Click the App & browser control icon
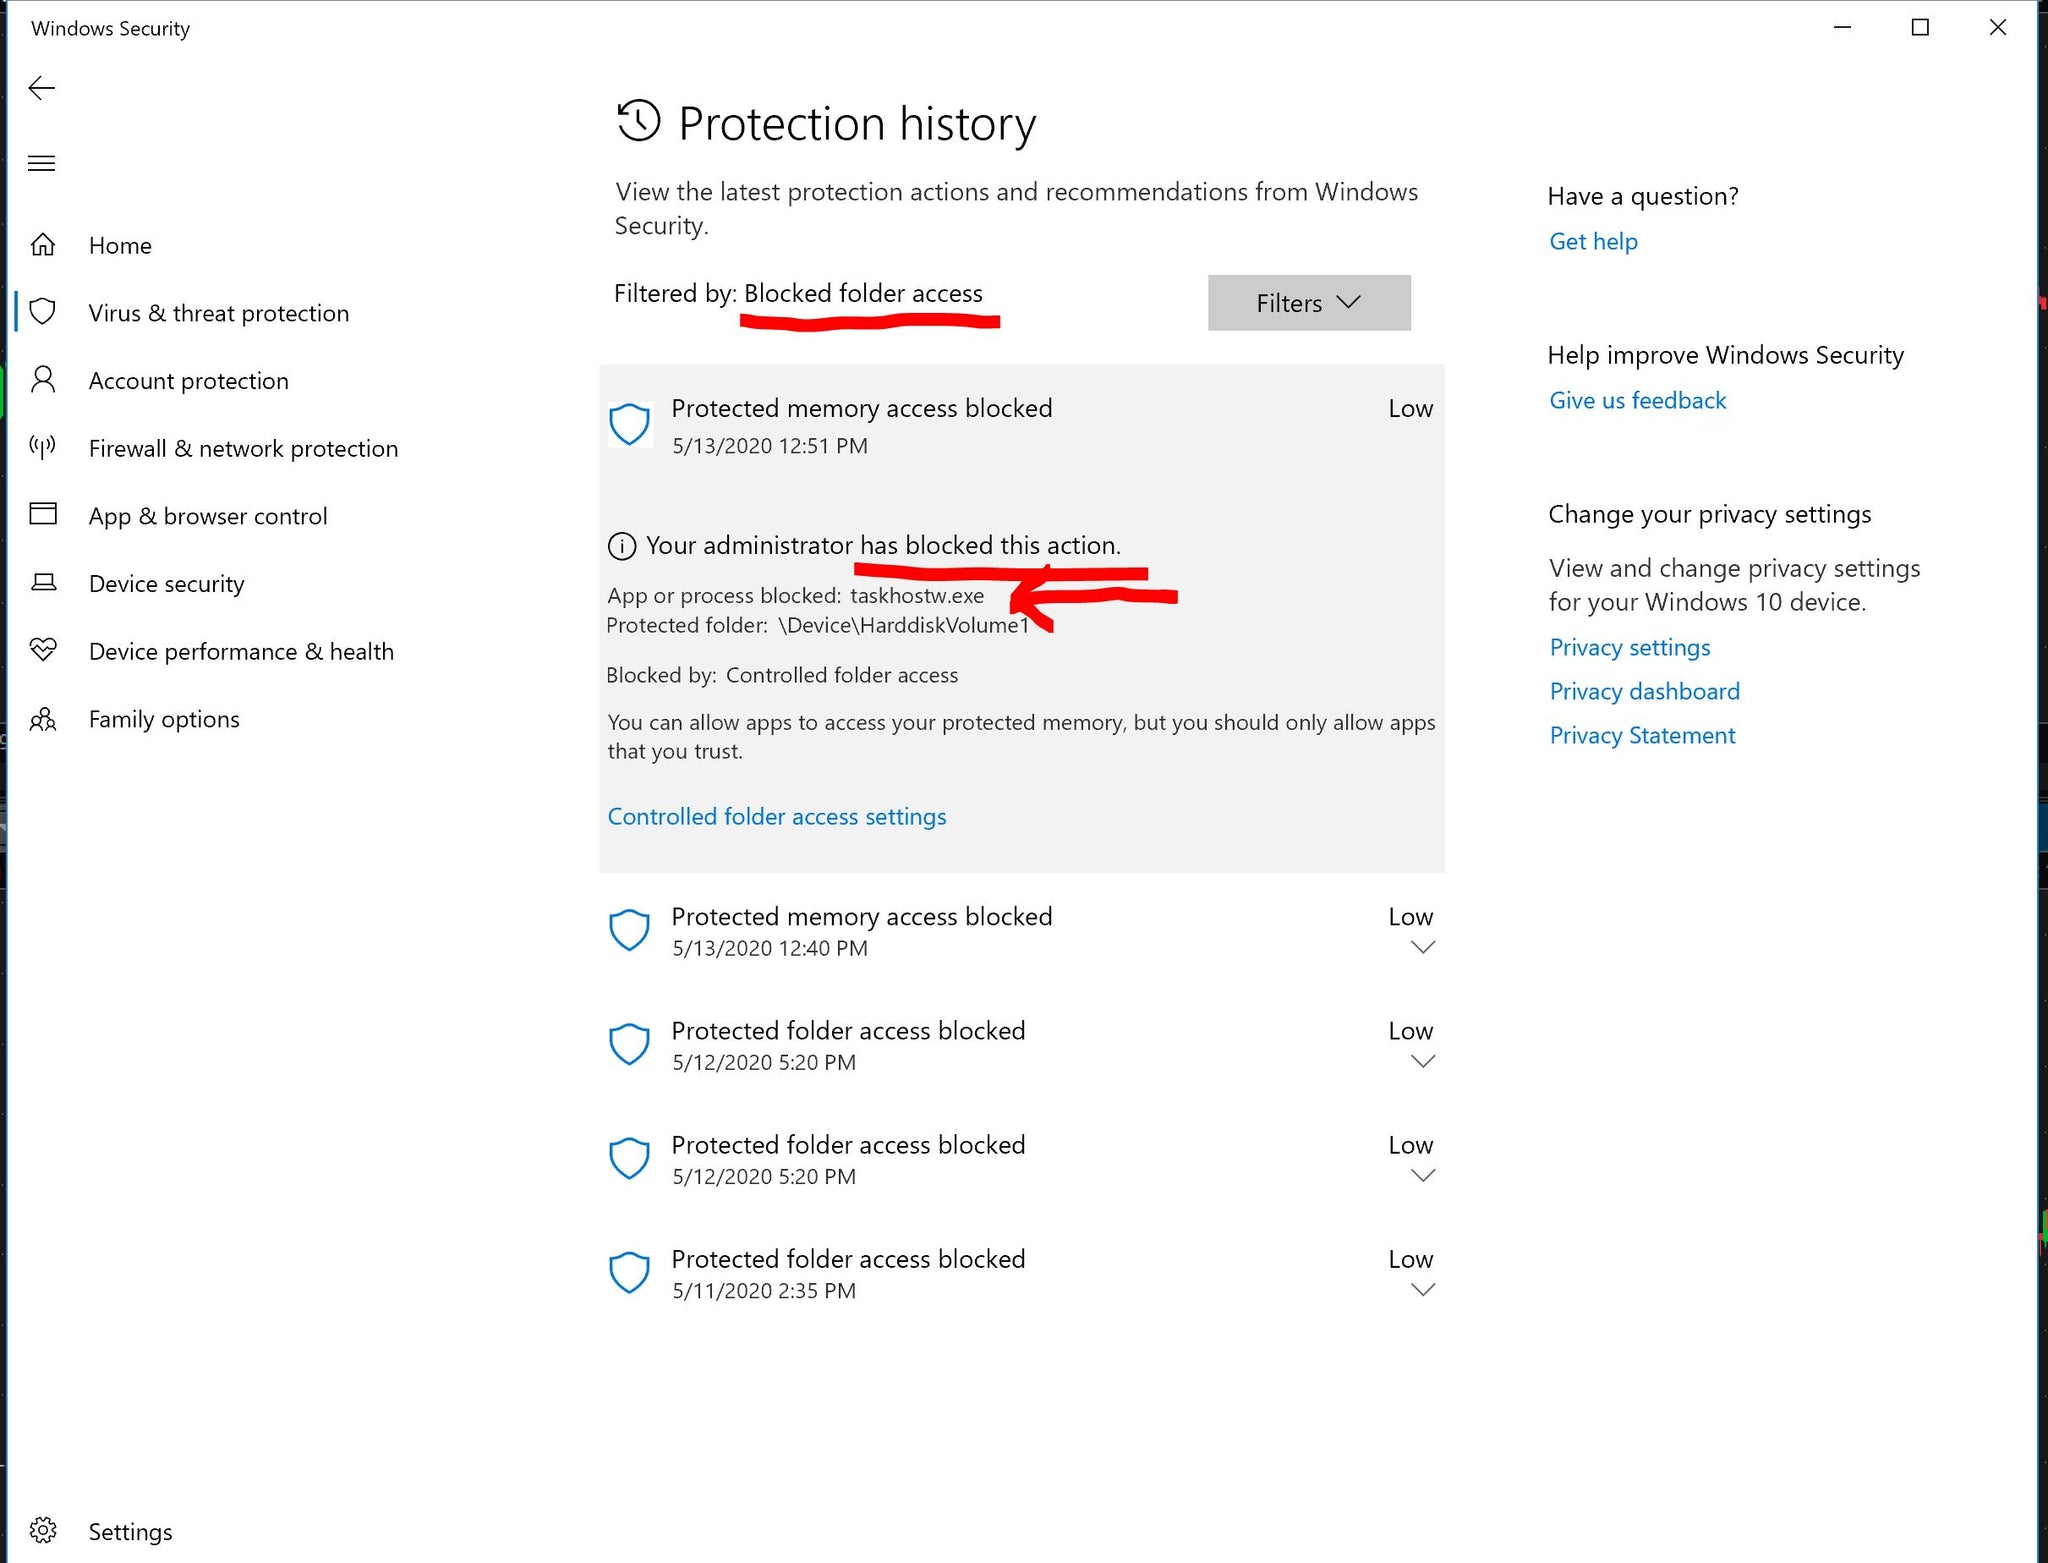2048x1563 pixels. tap(44, 514)
